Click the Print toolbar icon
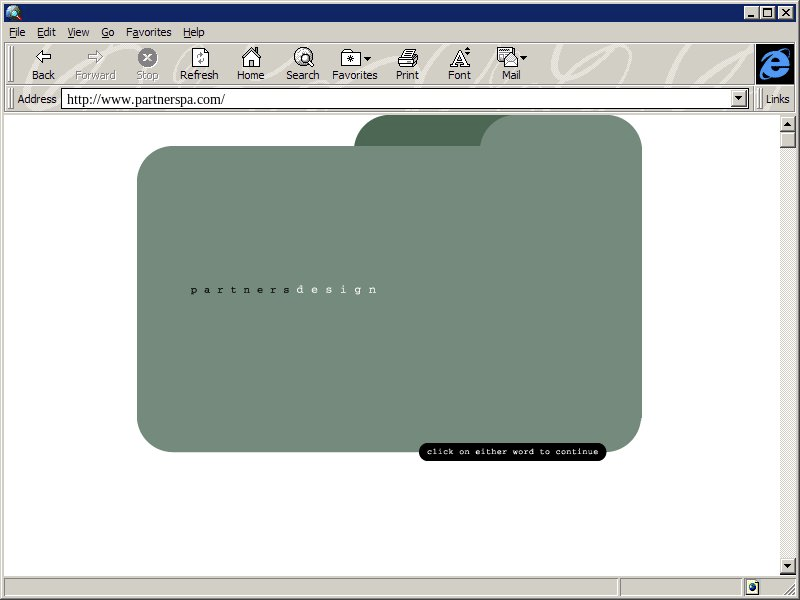 pos(407,58)
